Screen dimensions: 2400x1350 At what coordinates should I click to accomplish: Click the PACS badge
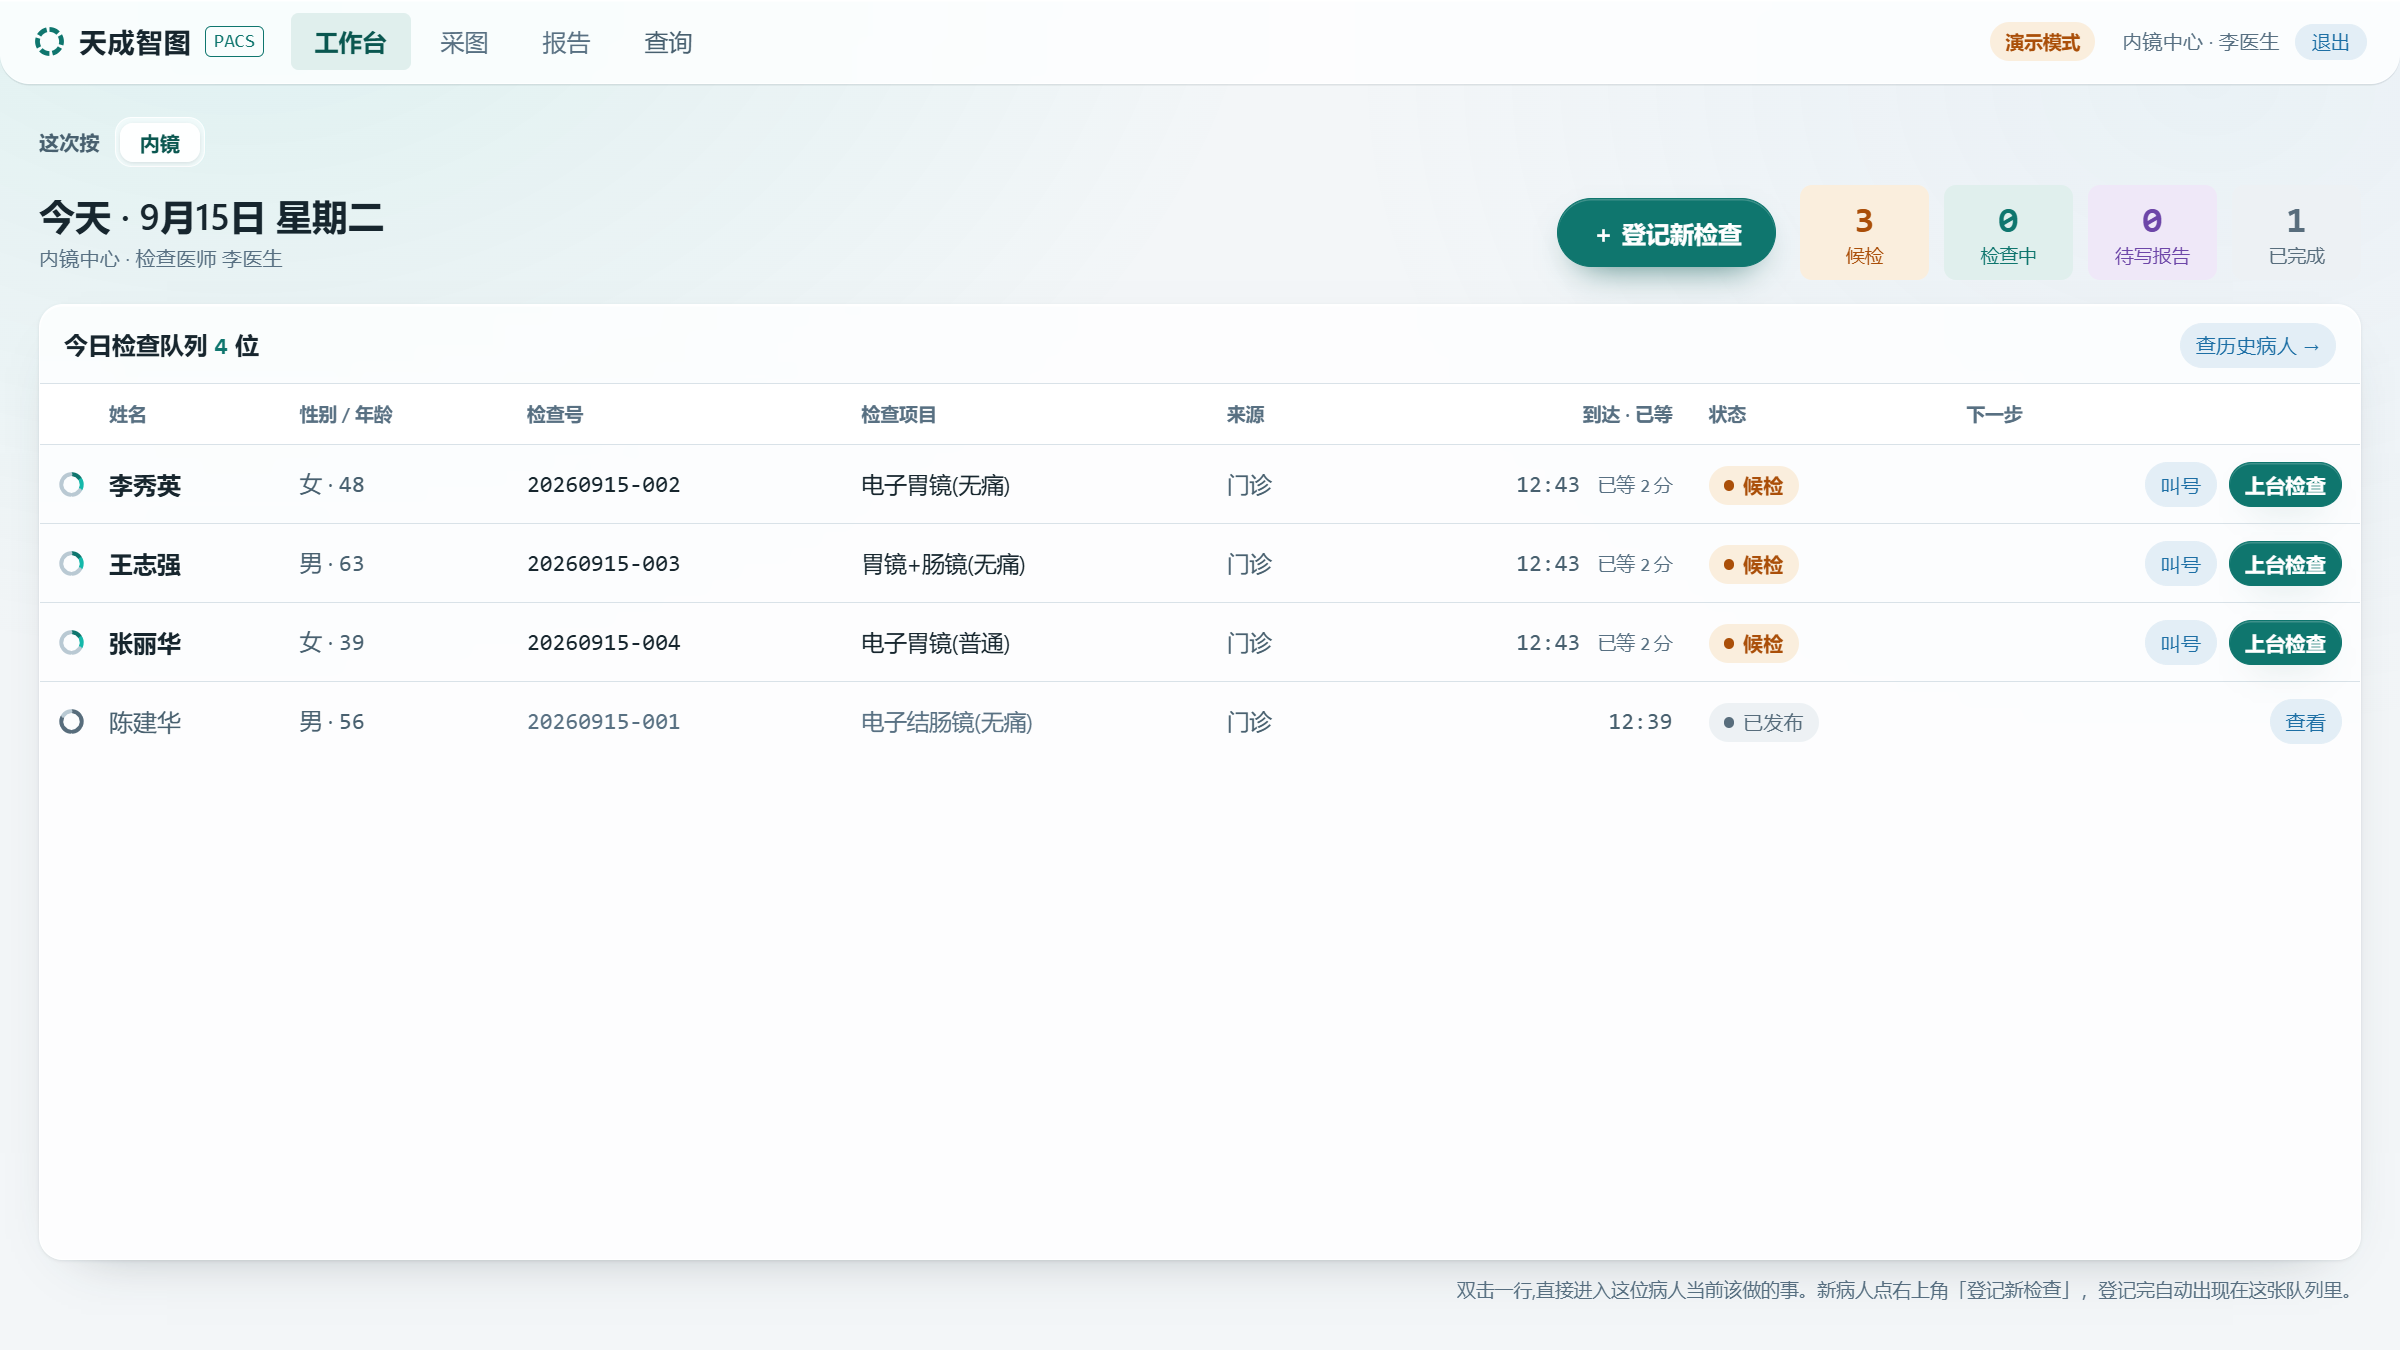pyautogui.click(x=234, y=41)
